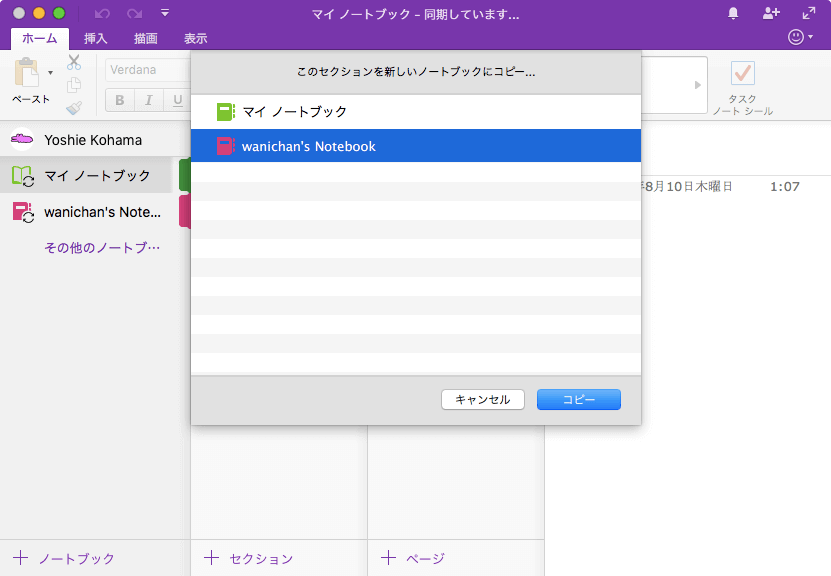Click the pink notebook icon in dialog

coord(226,146)
